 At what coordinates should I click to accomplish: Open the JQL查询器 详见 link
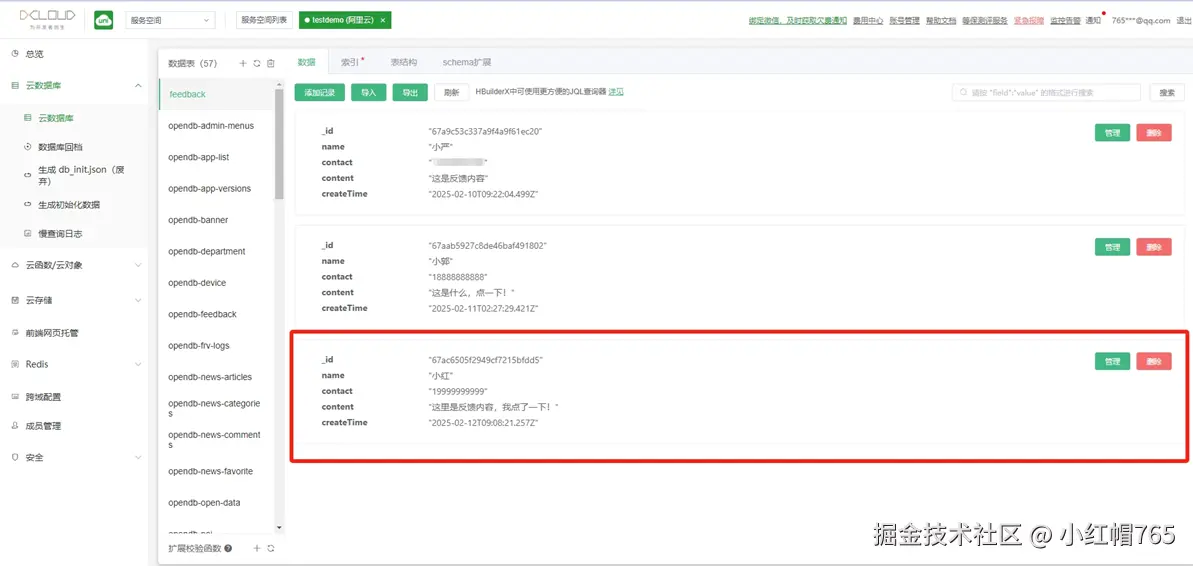coord(616,92)
